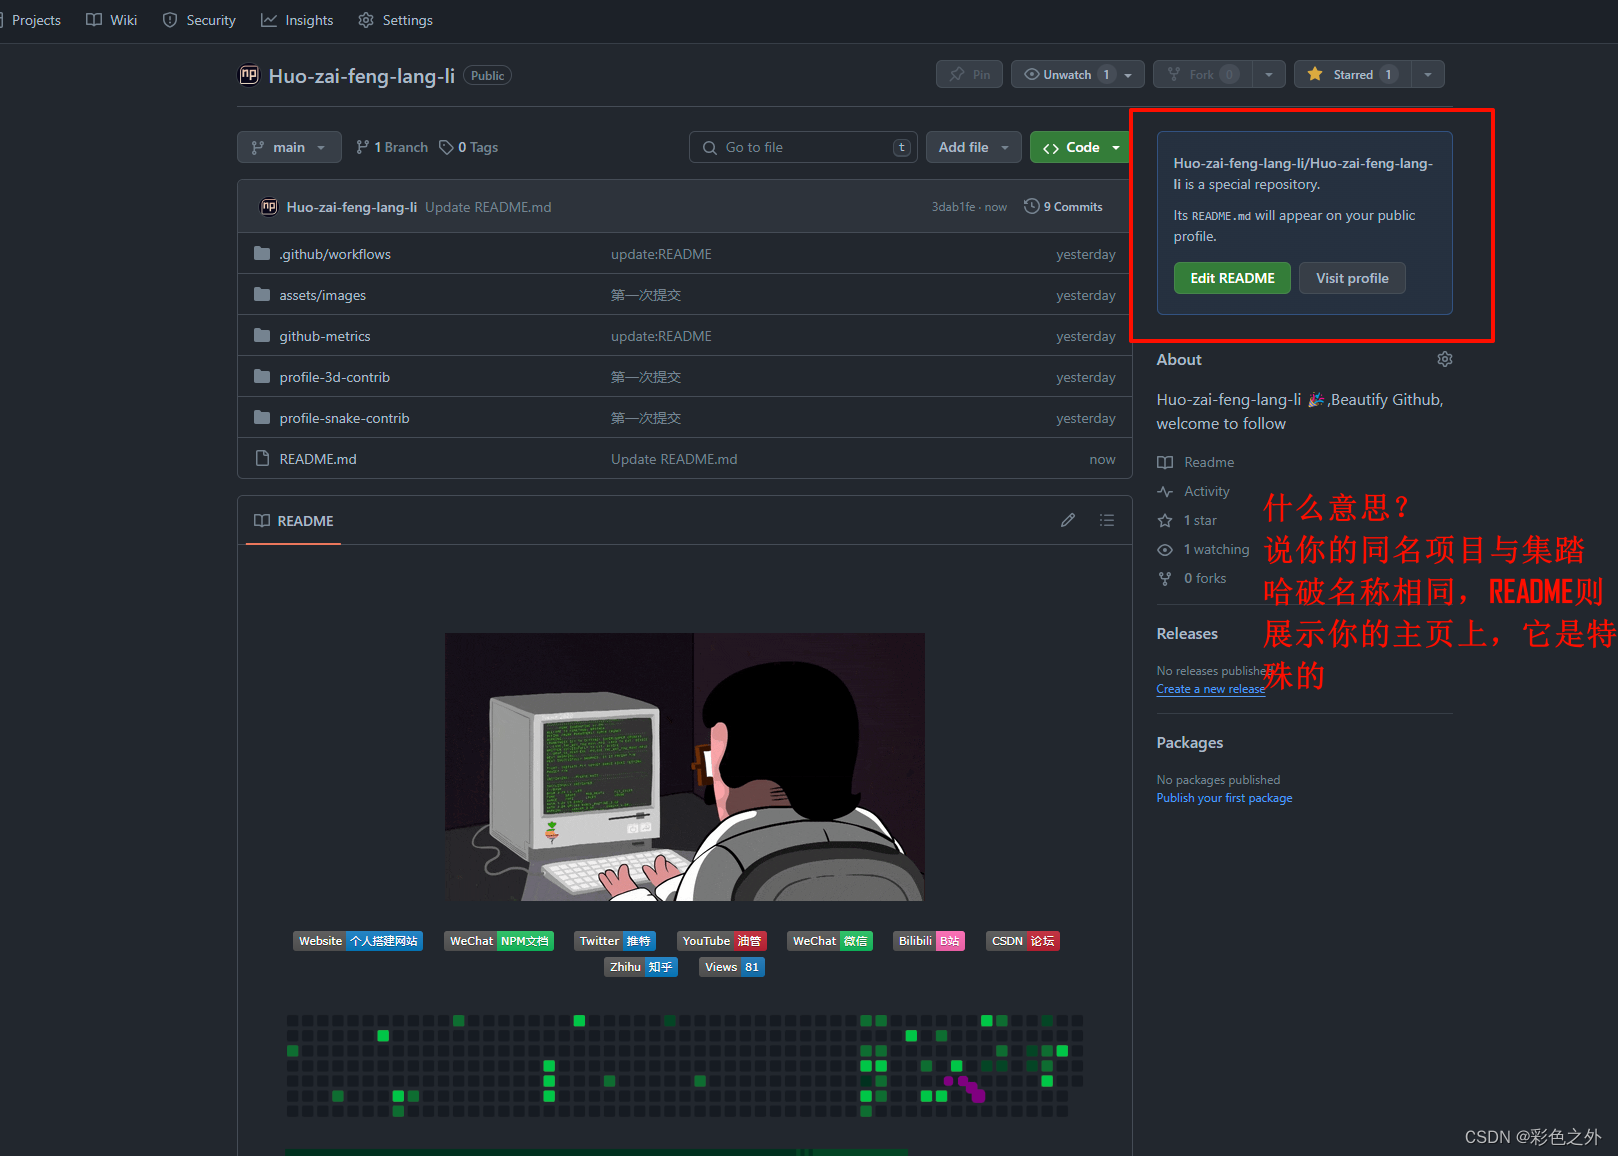This screenshot has width=1618, height=1156.
Task: Open the README outline list icon
Action: tap(1106, 520)
